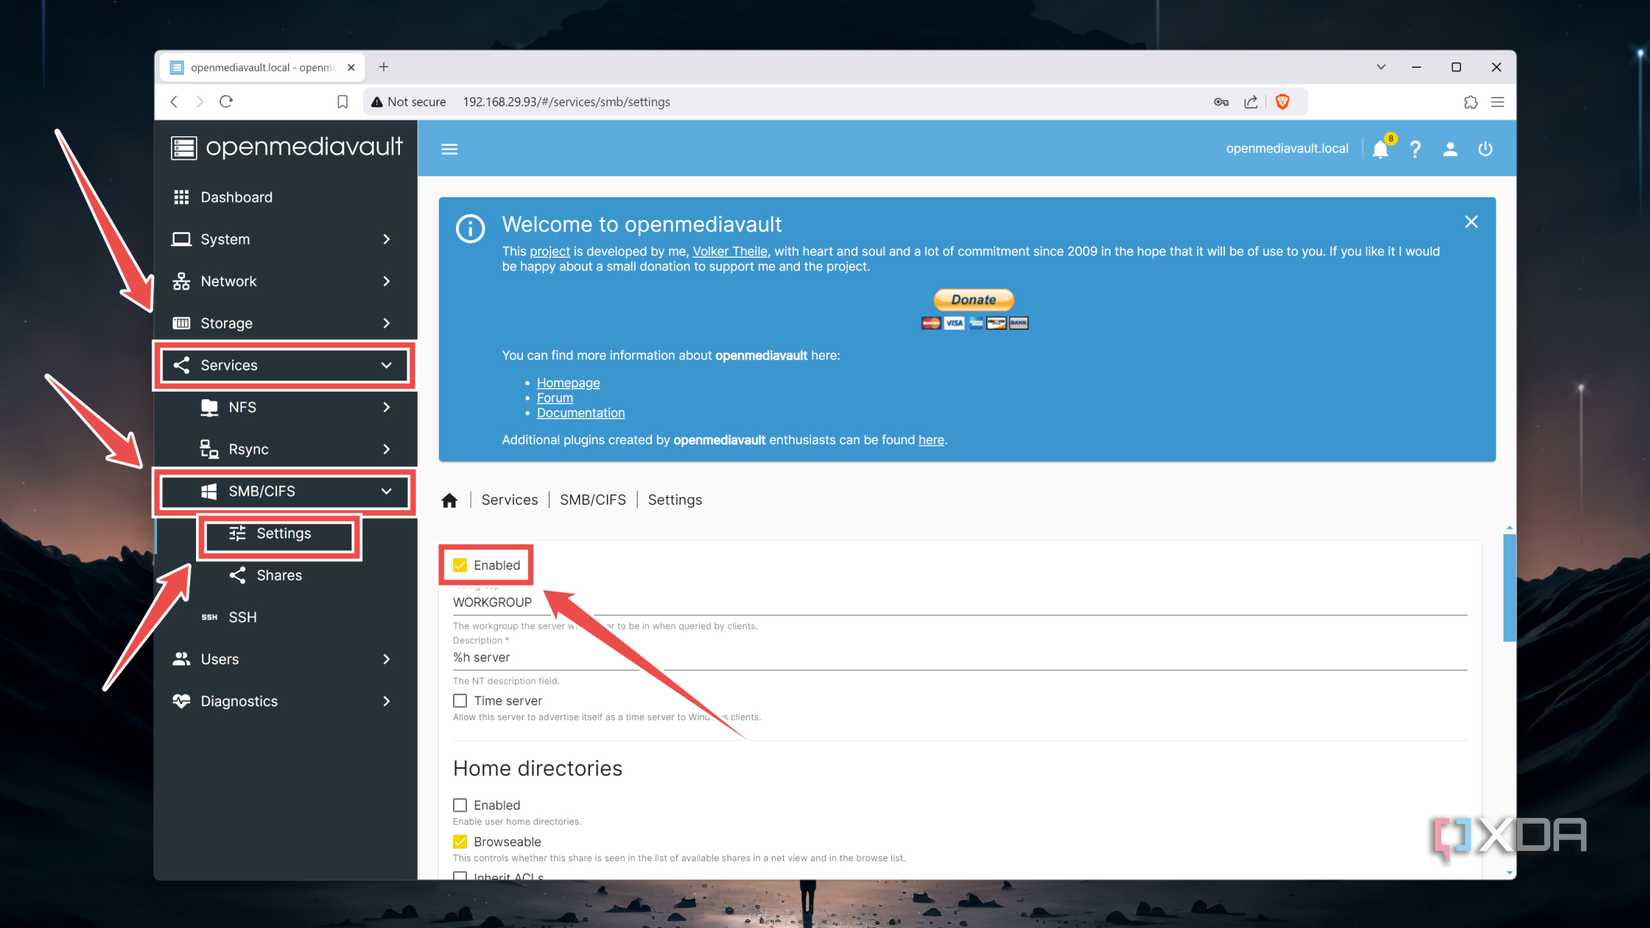The height and width of the screenshot is (928, 1650).
Task: Collapse the Services sidebar section
Action: click(x=386, y=365)
